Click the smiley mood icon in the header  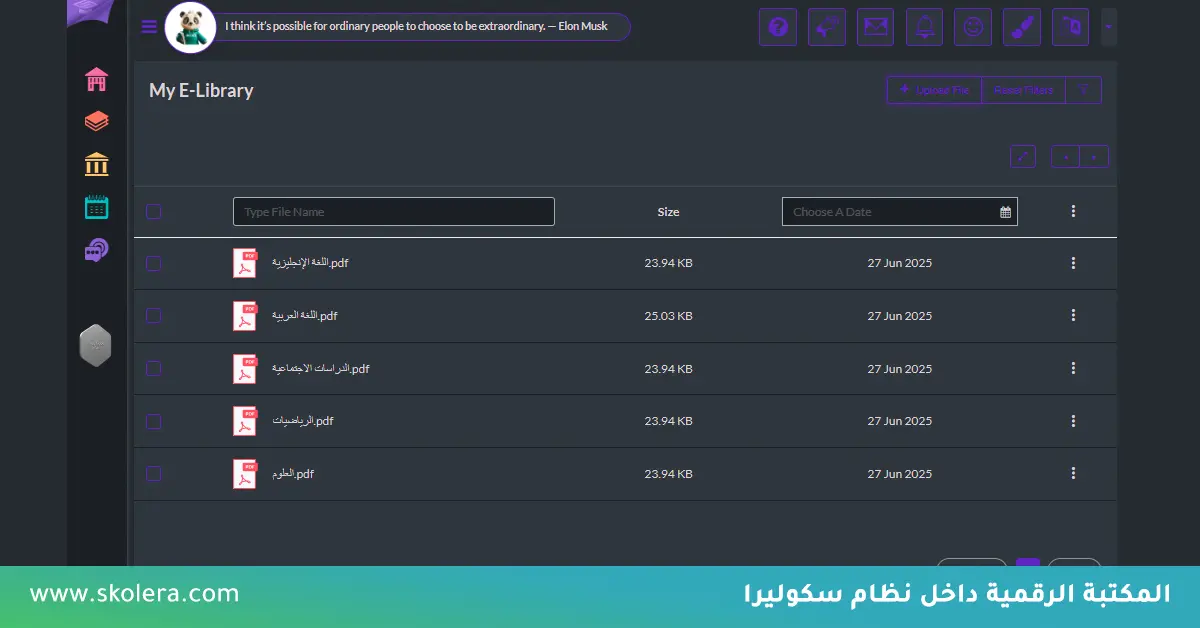pyautogui.click(x=972, y=27)
